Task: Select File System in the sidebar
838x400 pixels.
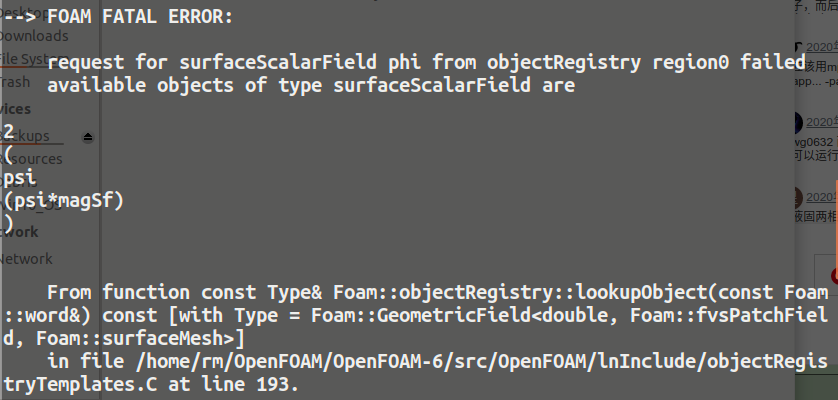Action: pyautogui.click(x=32, y=59)
